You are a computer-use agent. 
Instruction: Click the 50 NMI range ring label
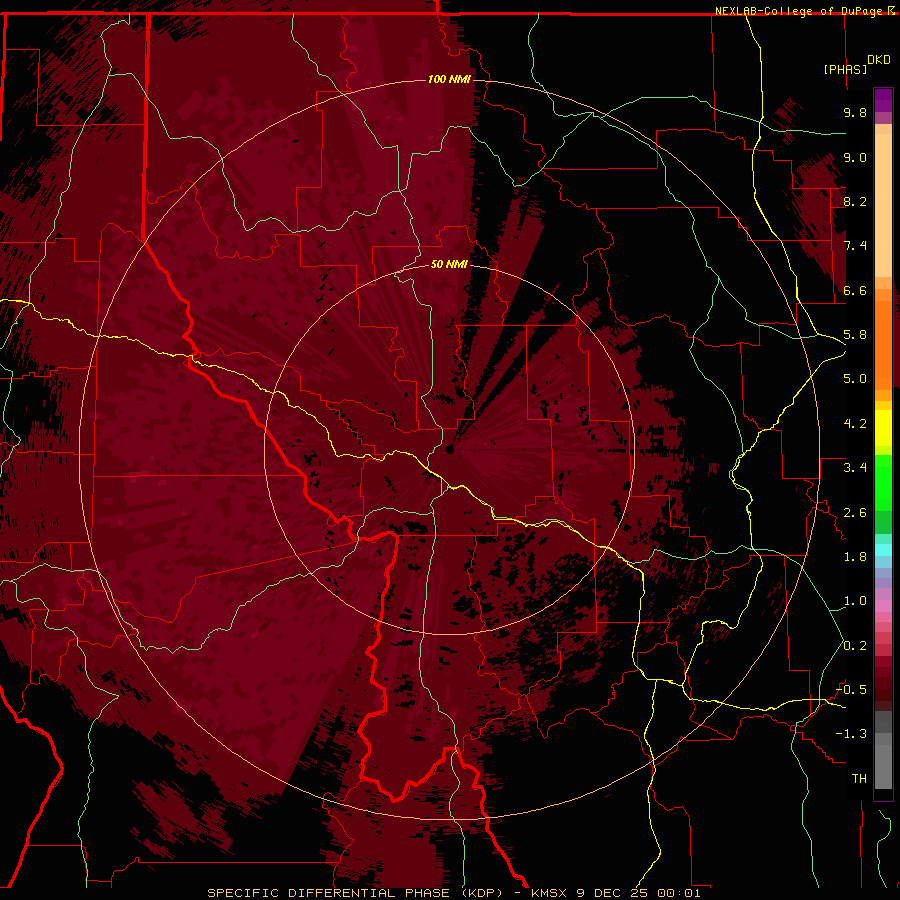449,264
